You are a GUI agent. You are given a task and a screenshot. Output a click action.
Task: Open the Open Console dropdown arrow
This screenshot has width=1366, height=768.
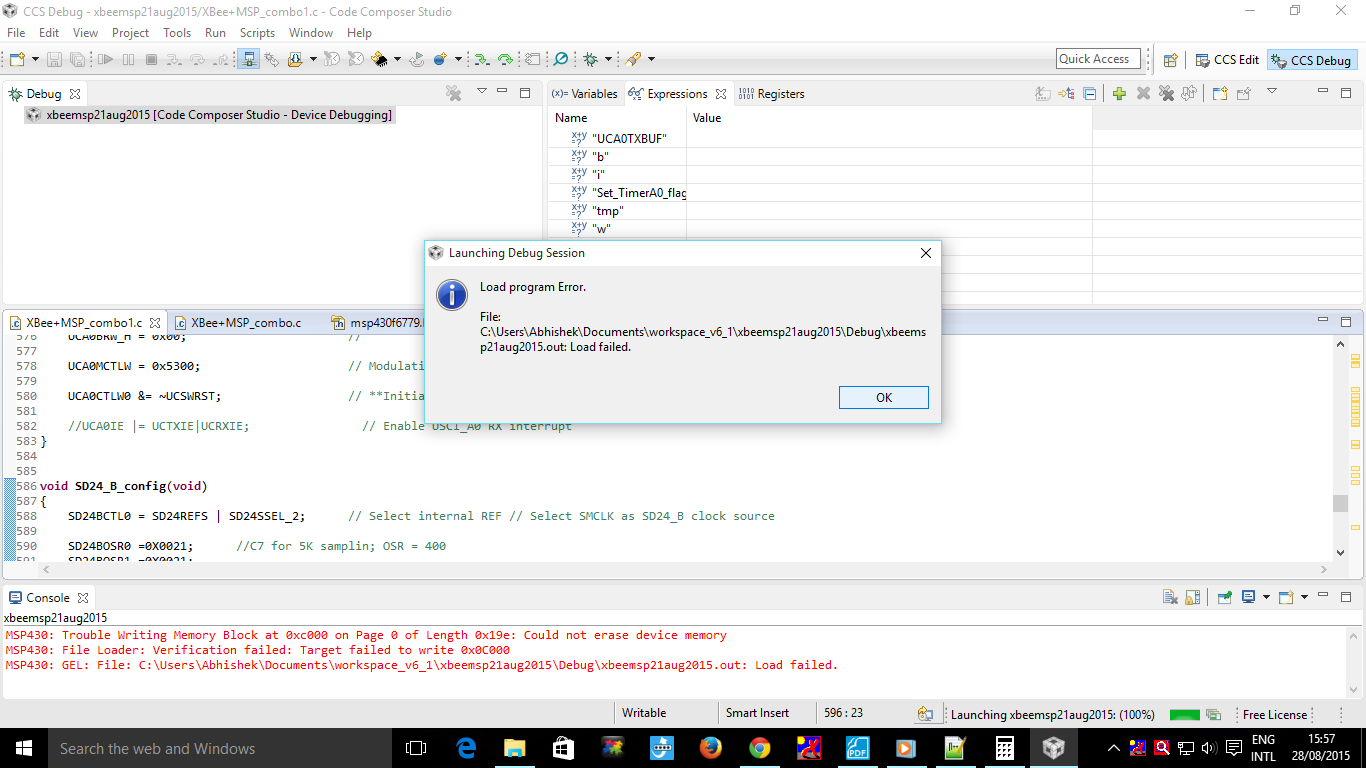coord(1303,598)
